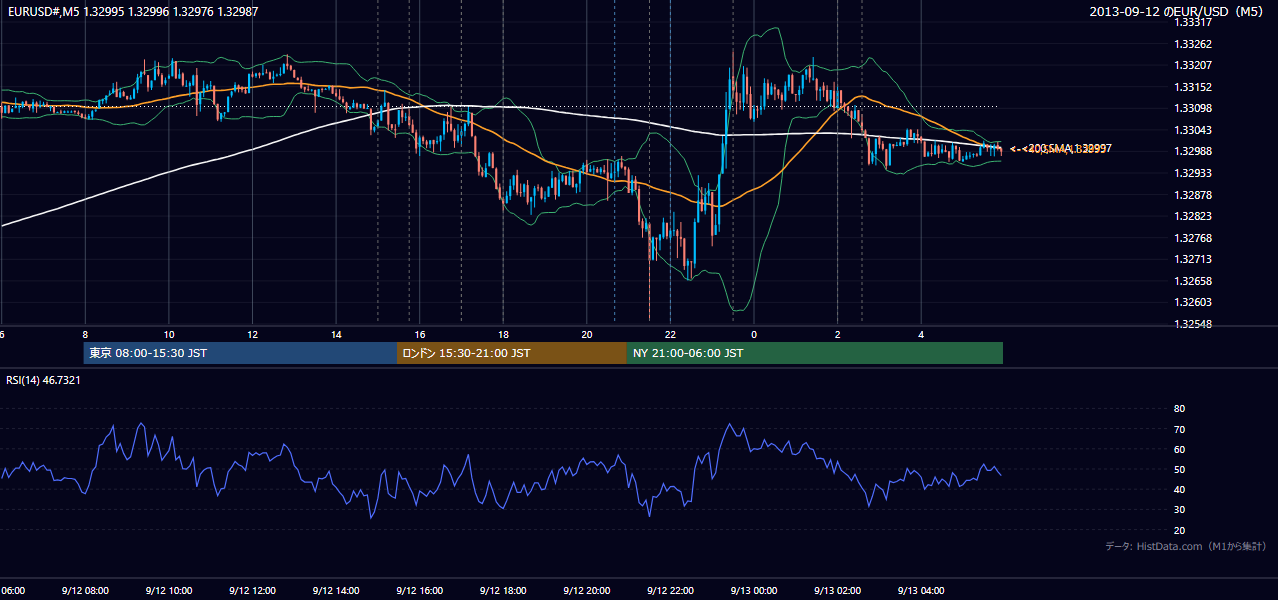This screenshot has width=1278, height=600.
Task: Click the 1.32713 price axis label
Action: (x=1193, y=259)
